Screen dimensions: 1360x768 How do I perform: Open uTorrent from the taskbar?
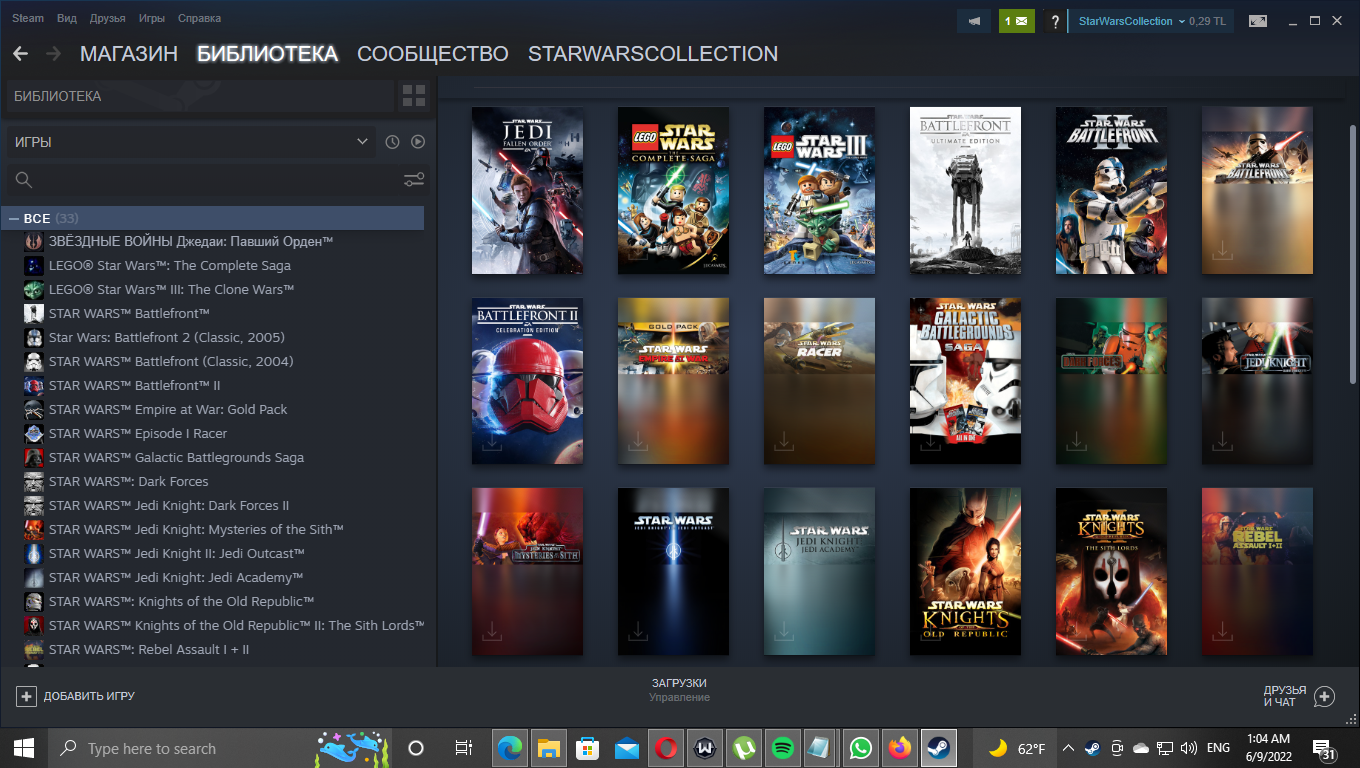tap(744, 748)
